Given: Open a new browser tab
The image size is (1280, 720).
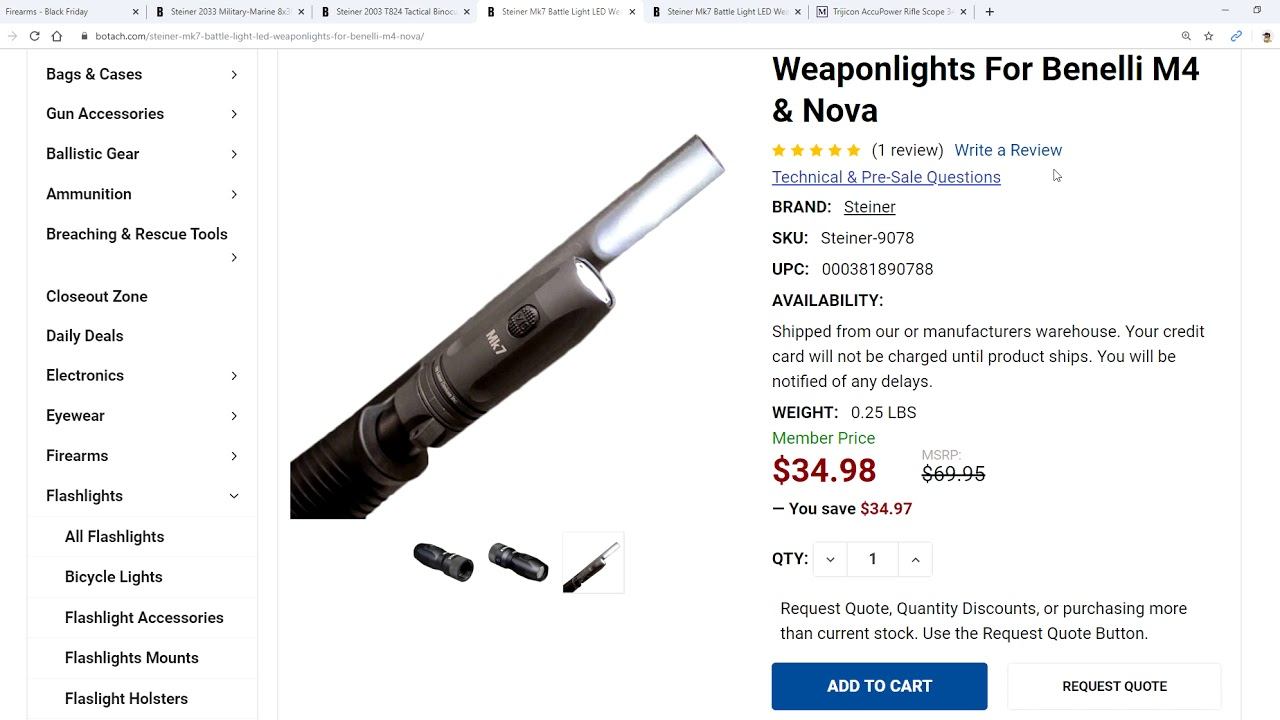Looking at the screenshot, I should coord(990,12).
